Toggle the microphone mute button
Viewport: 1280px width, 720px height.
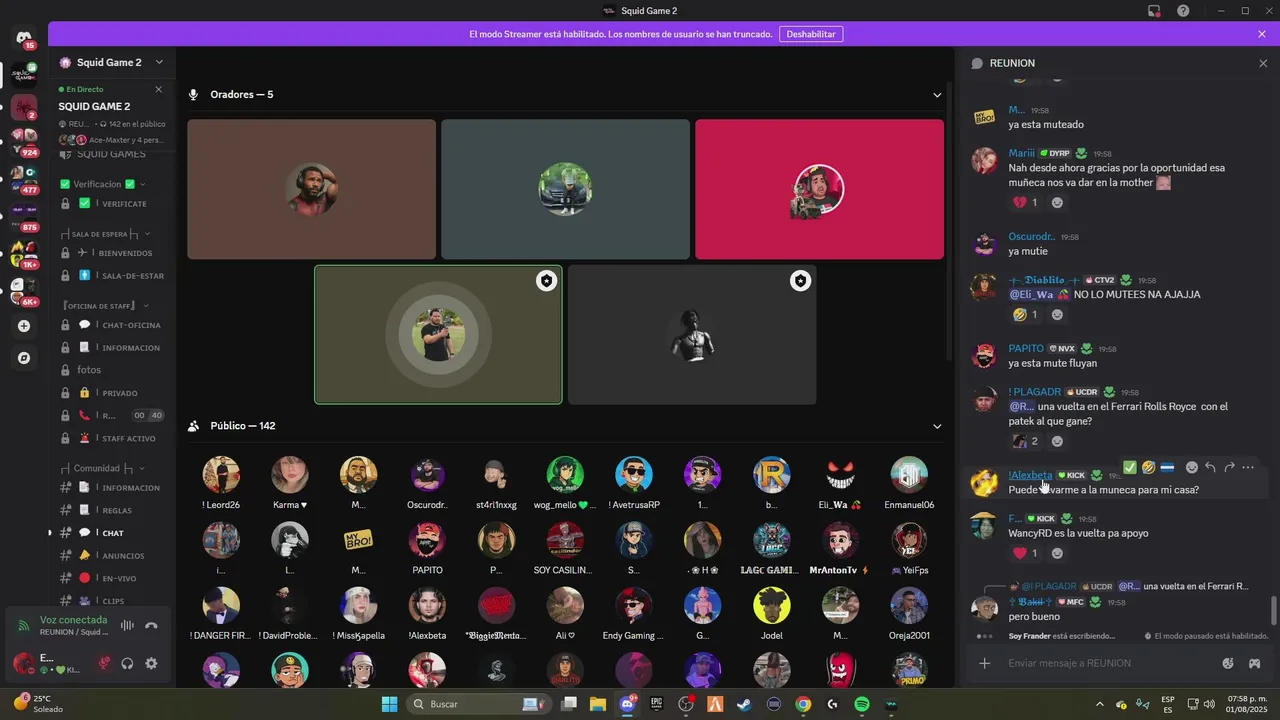tap(103, 663)
